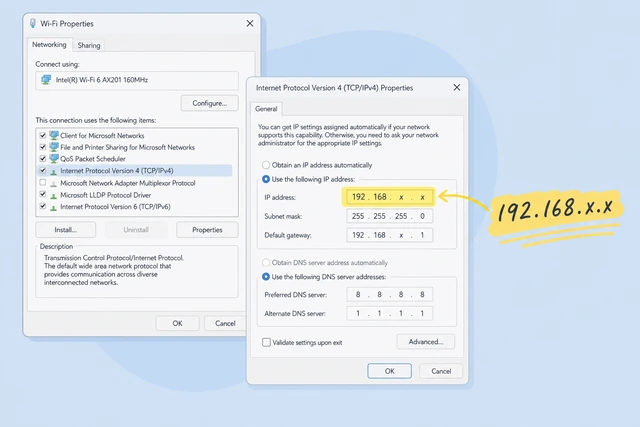This screenshot has height=427, width=640.
Task: Switch to the Networking tab
Action: click(49, 44)
